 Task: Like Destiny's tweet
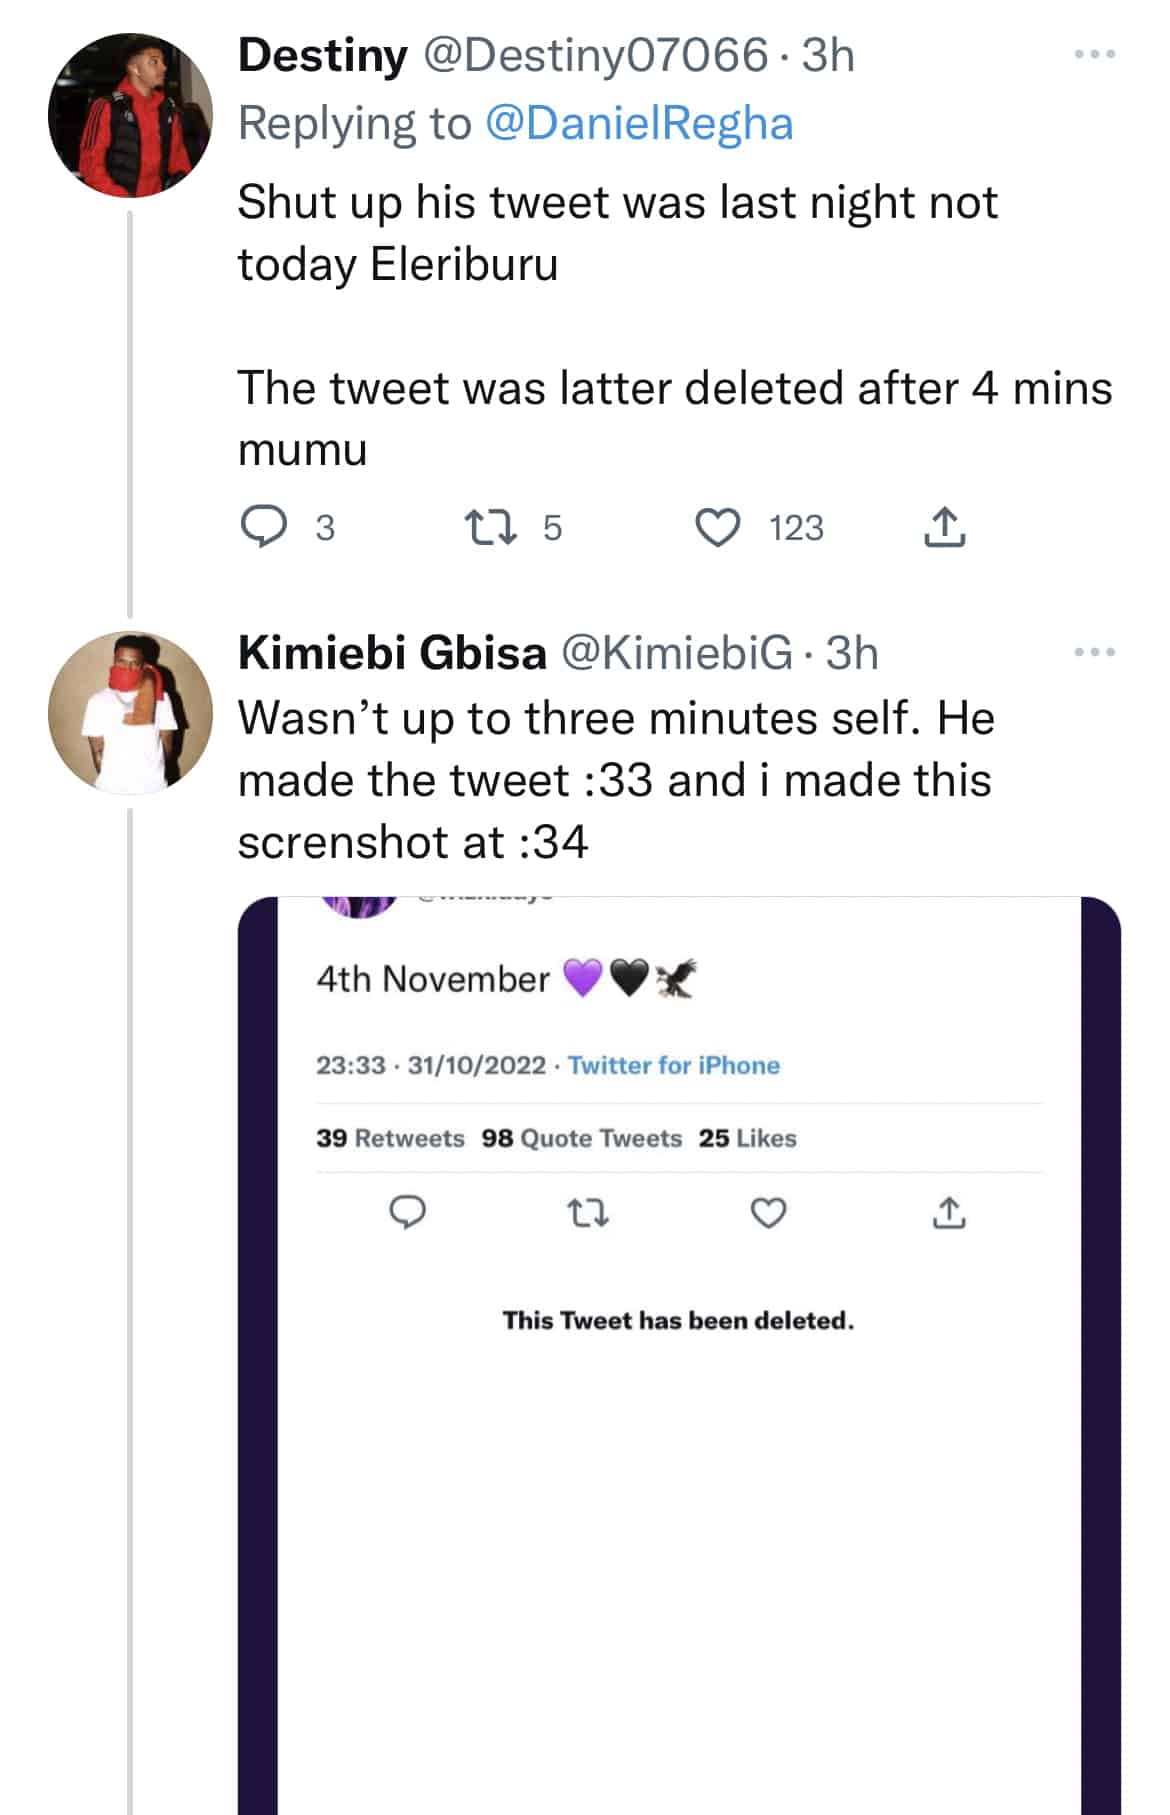tap(717, 527)
